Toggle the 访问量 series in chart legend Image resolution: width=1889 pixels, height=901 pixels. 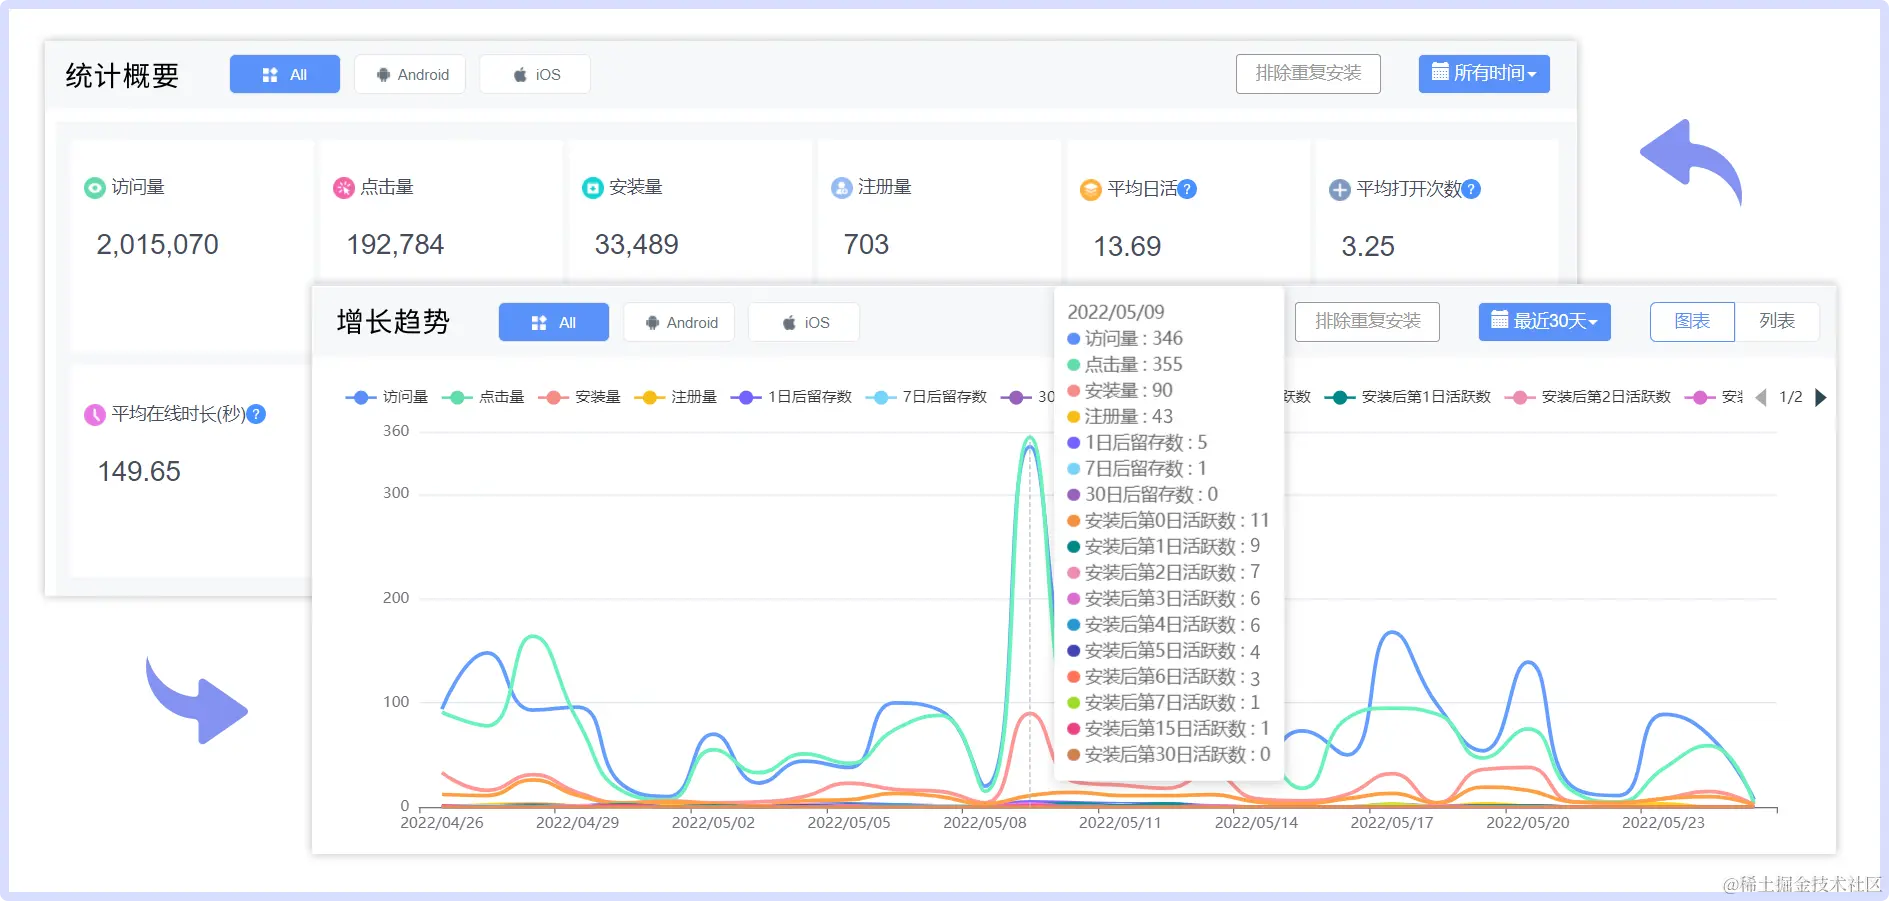point(387,397)
